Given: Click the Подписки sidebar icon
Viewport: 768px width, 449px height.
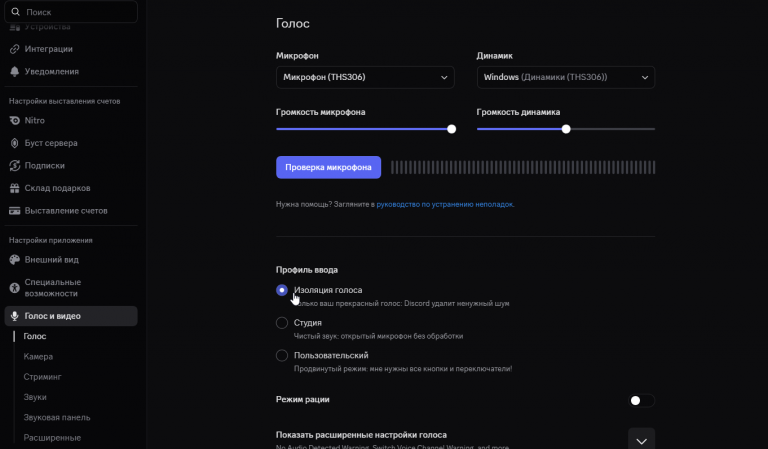Looking at the screenshot, I should click(15, 166).
